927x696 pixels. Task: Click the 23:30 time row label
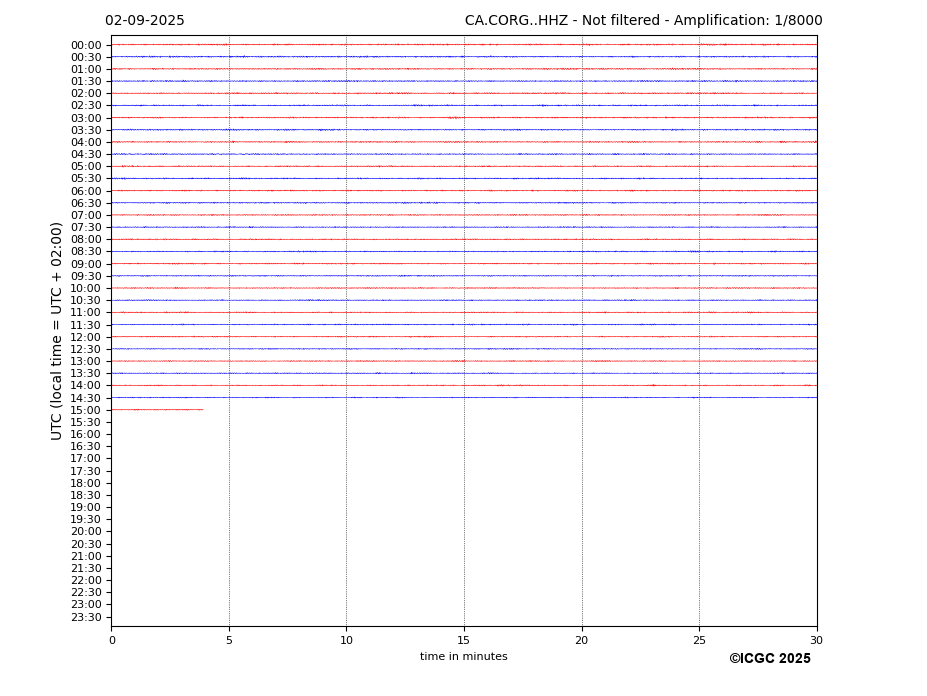point(86,617)
